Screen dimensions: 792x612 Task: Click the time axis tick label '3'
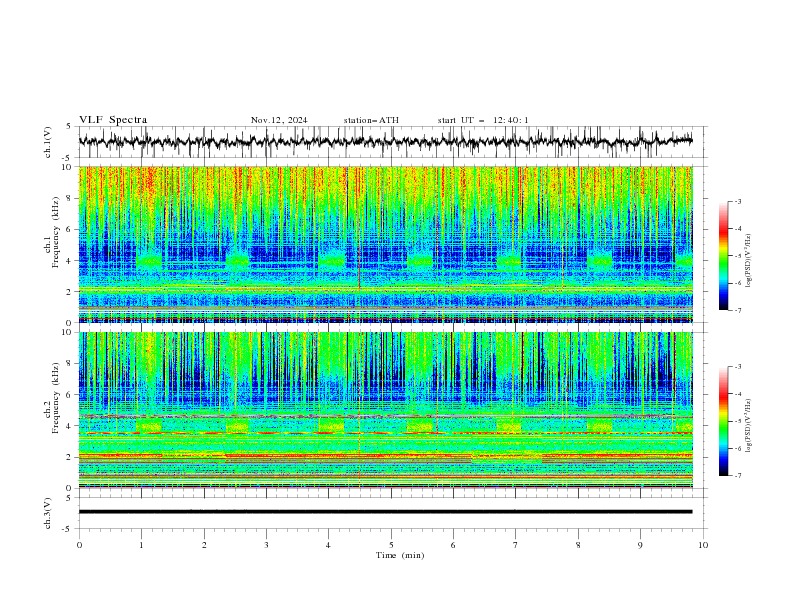click(x=266, y=545)
